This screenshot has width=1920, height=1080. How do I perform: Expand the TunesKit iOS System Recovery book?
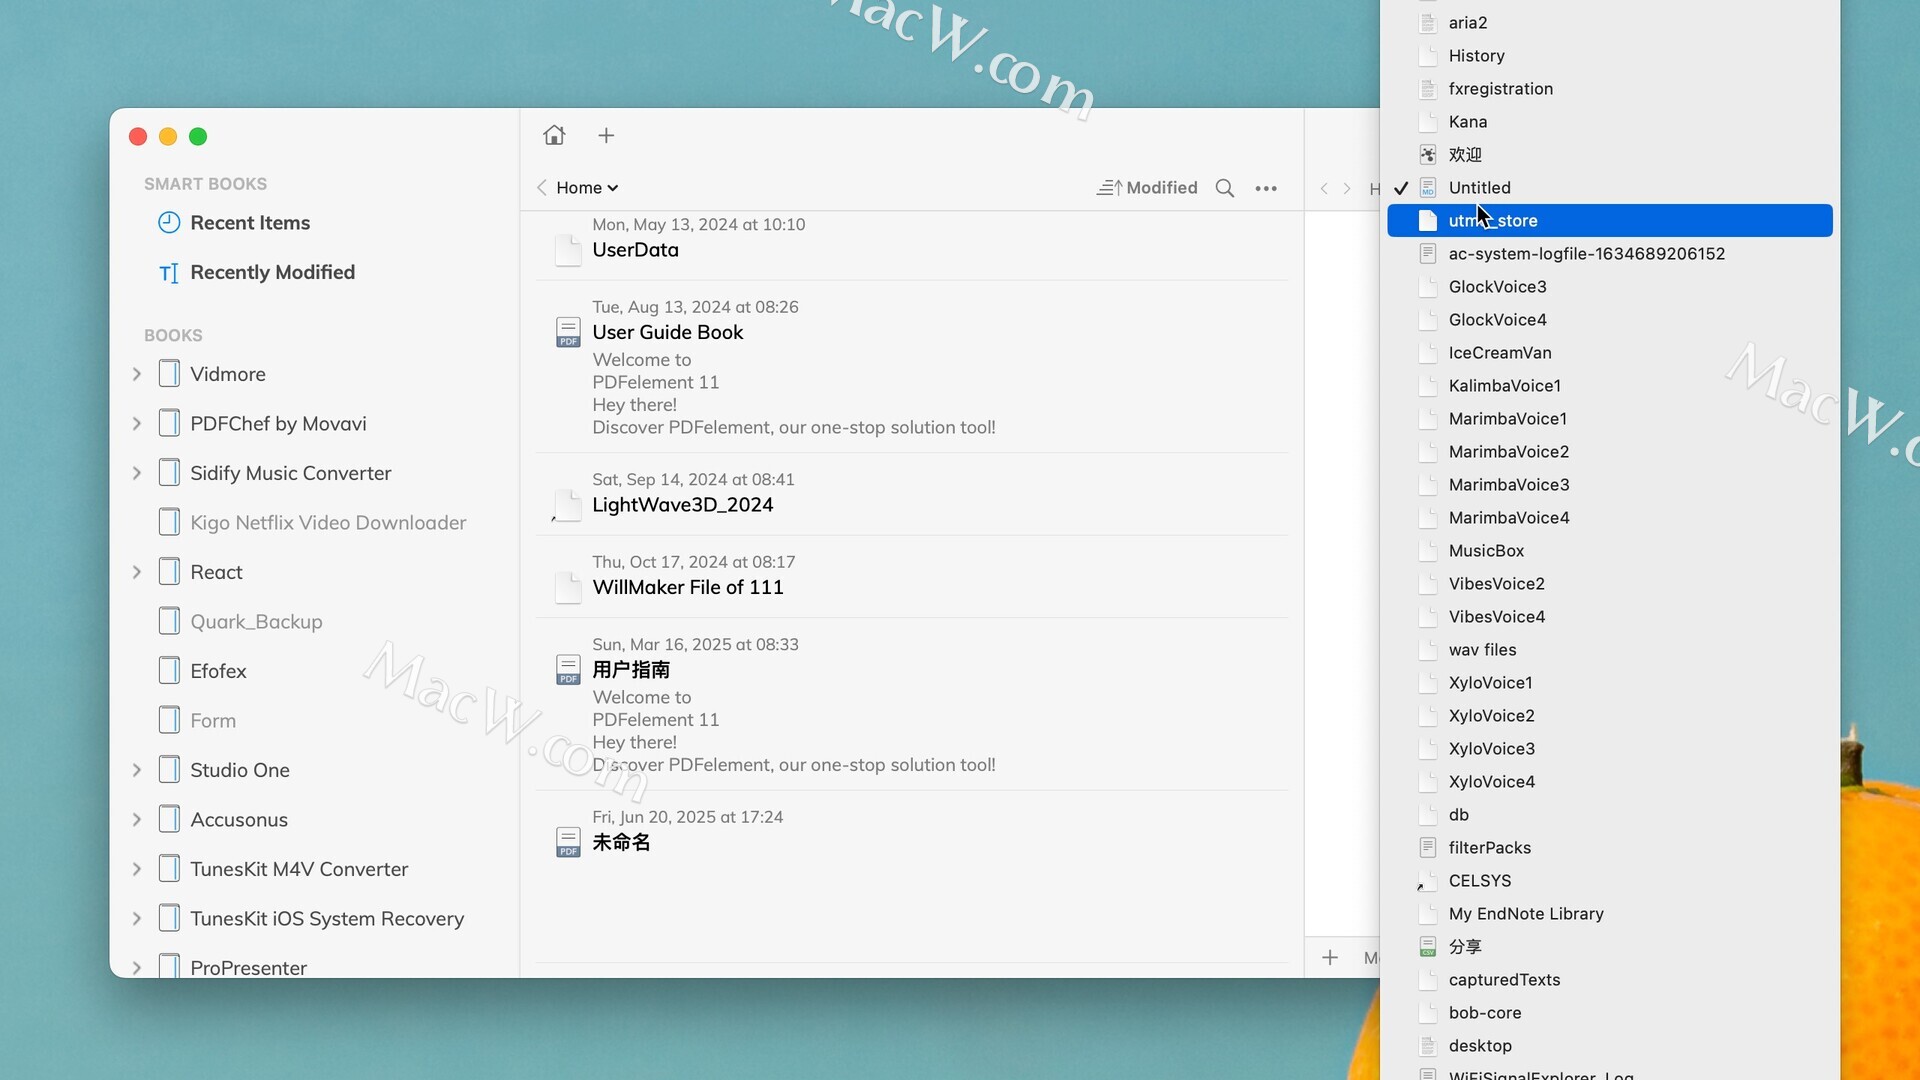coord(137,919)
